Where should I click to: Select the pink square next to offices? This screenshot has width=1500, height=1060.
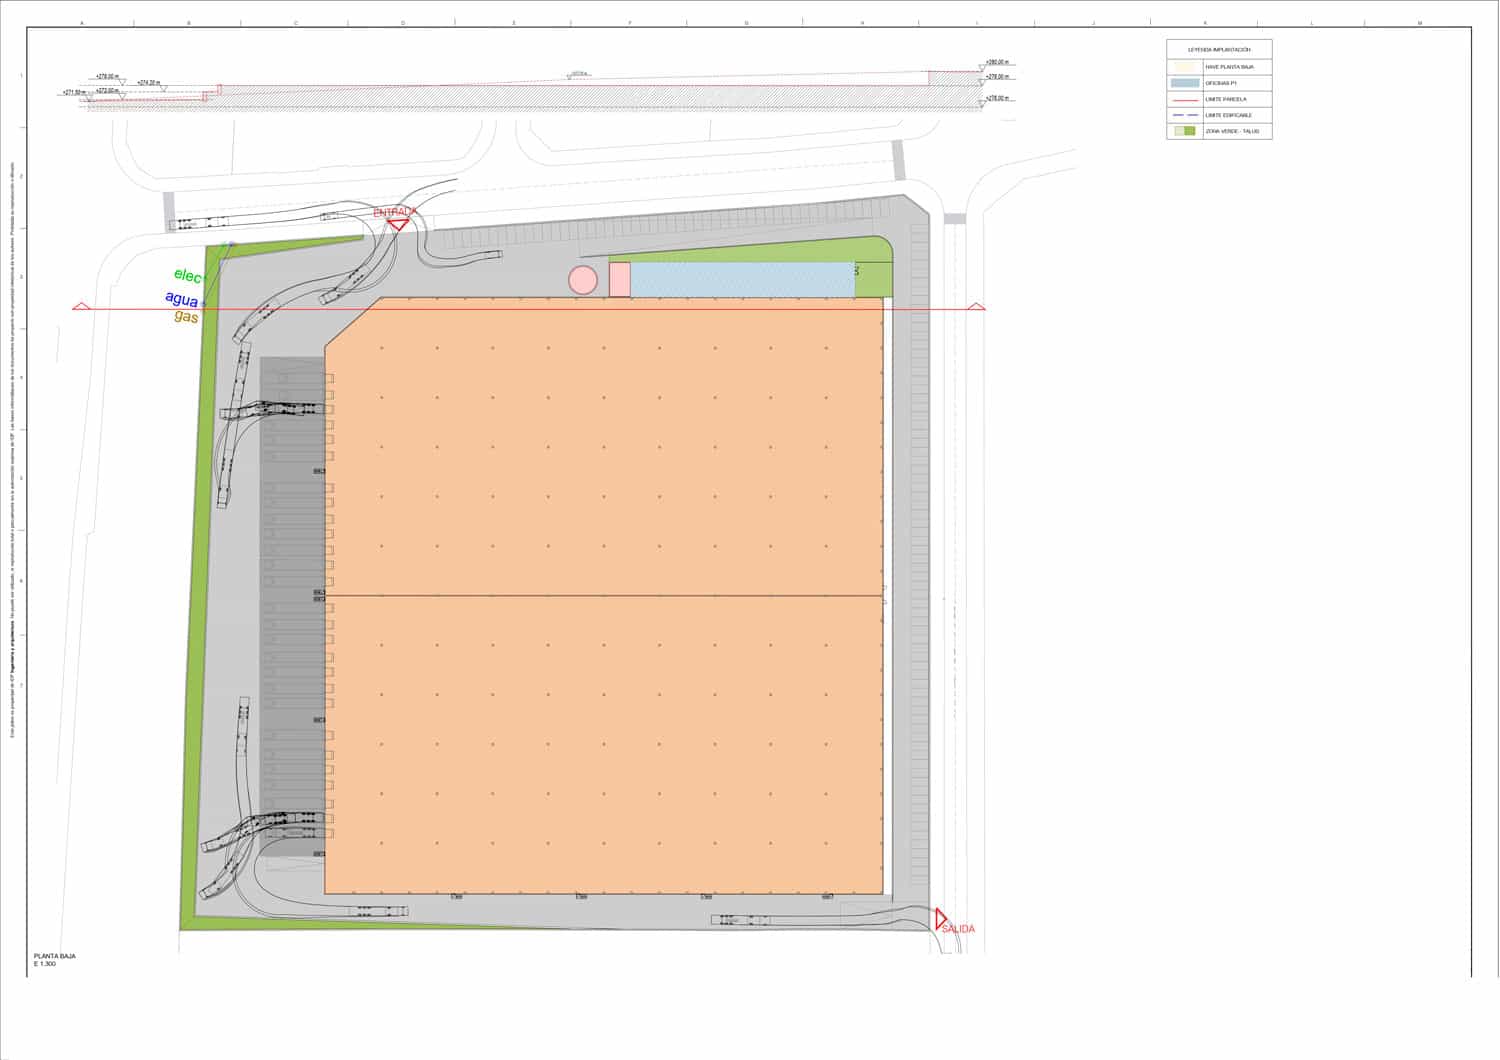pyautogui.click(x=619, y=279)
